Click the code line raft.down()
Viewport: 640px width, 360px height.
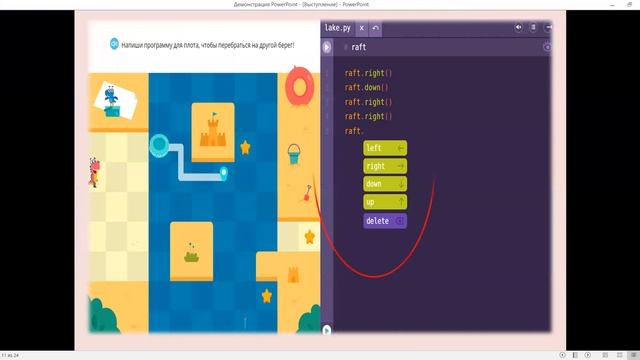tap(367, 87)
